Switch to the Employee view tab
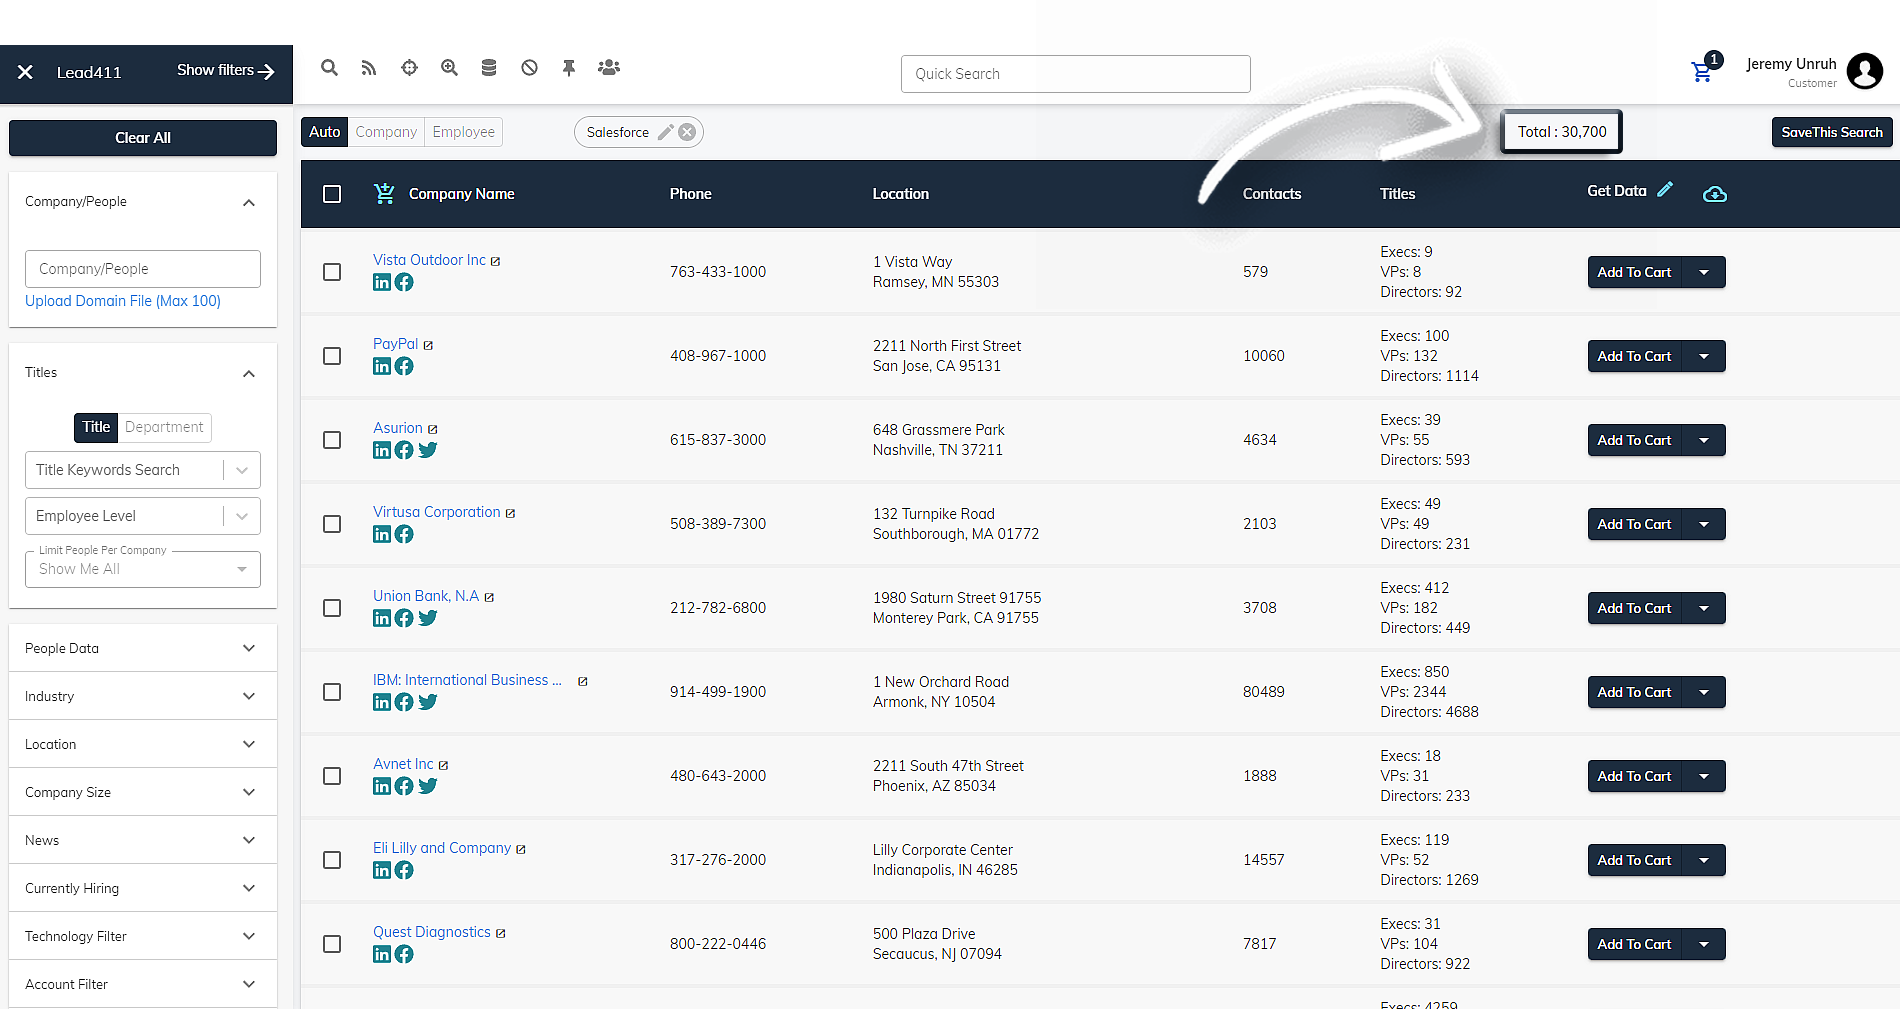Image resolution: width=1900 pixels, height=1009 pixels. point(463,132)
